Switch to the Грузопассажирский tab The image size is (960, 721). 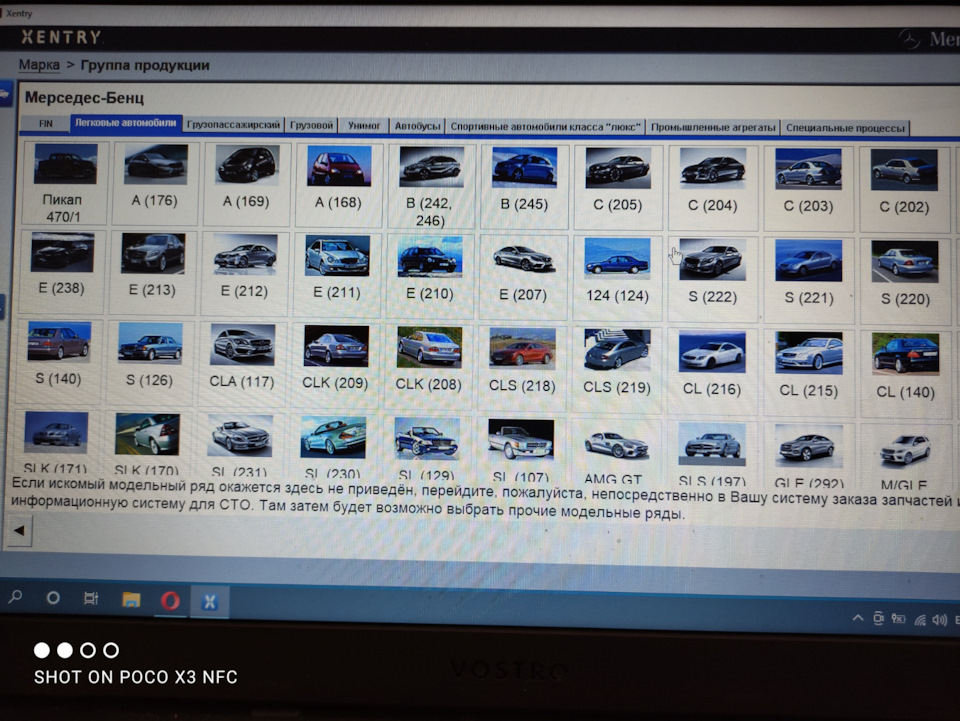pos(233,124)
